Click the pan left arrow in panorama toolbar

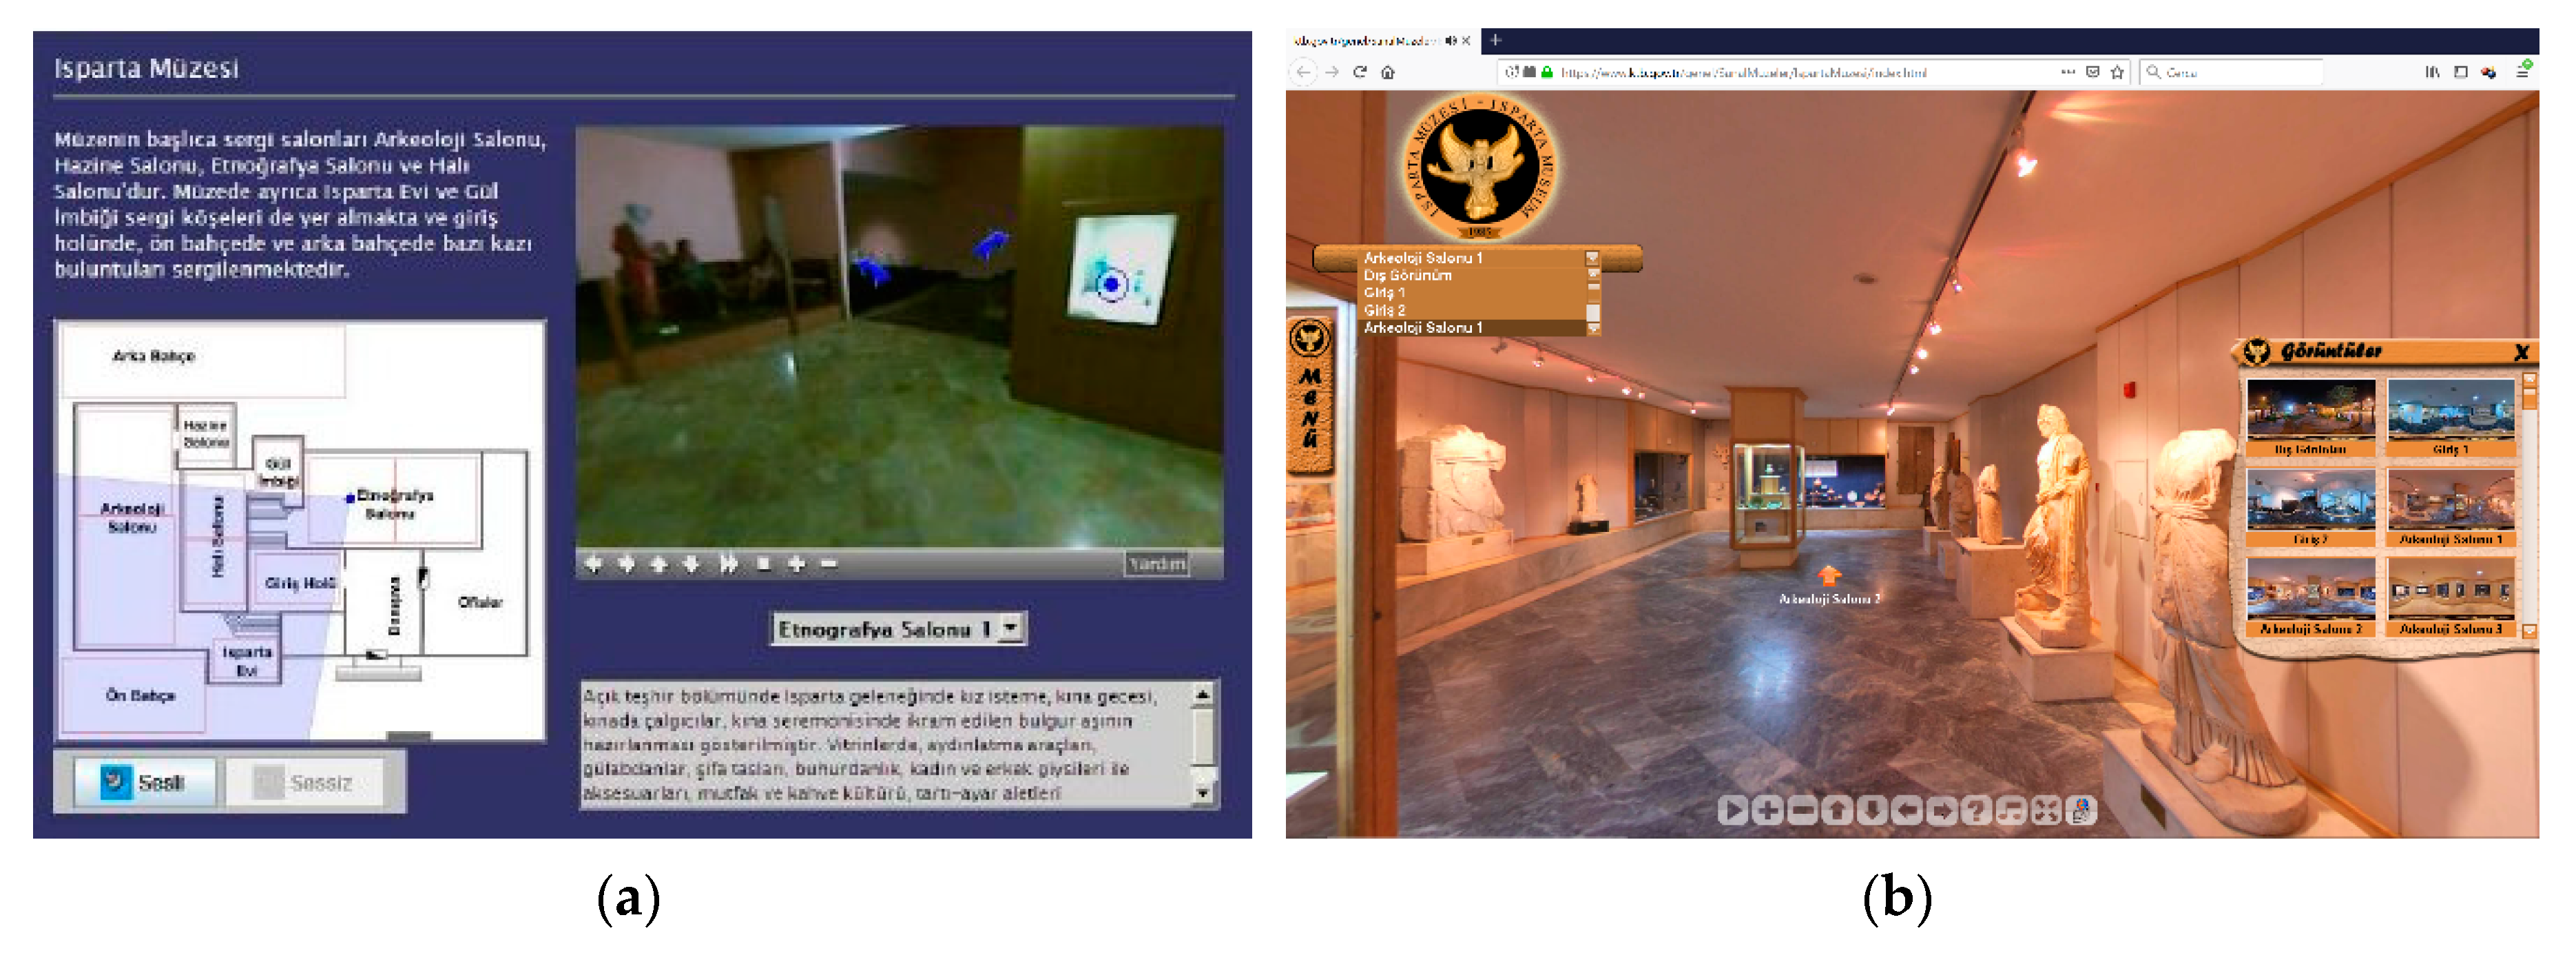(x=1906, y=810)
